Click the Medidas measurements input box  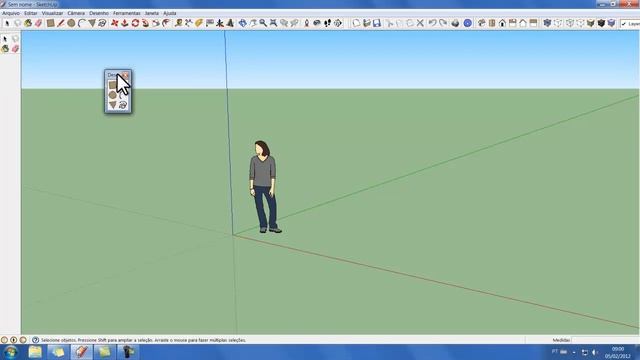(605, 340)
